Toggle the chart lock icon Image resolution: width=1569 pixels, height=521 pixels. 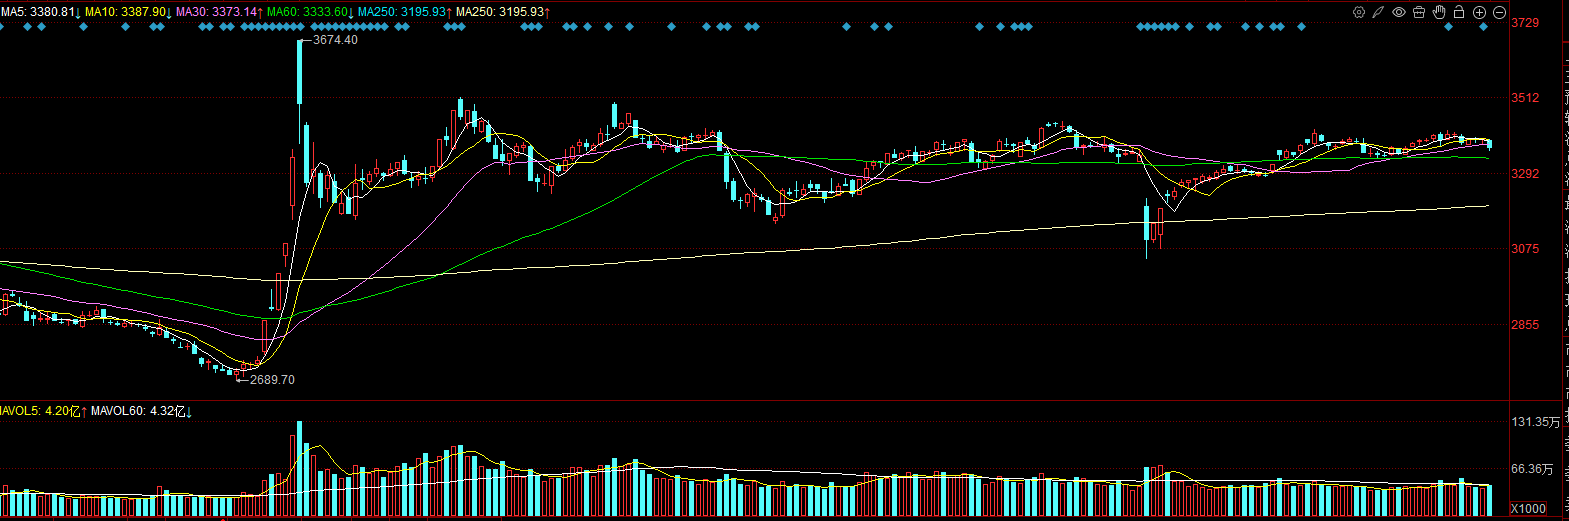tap(1459, 12)
